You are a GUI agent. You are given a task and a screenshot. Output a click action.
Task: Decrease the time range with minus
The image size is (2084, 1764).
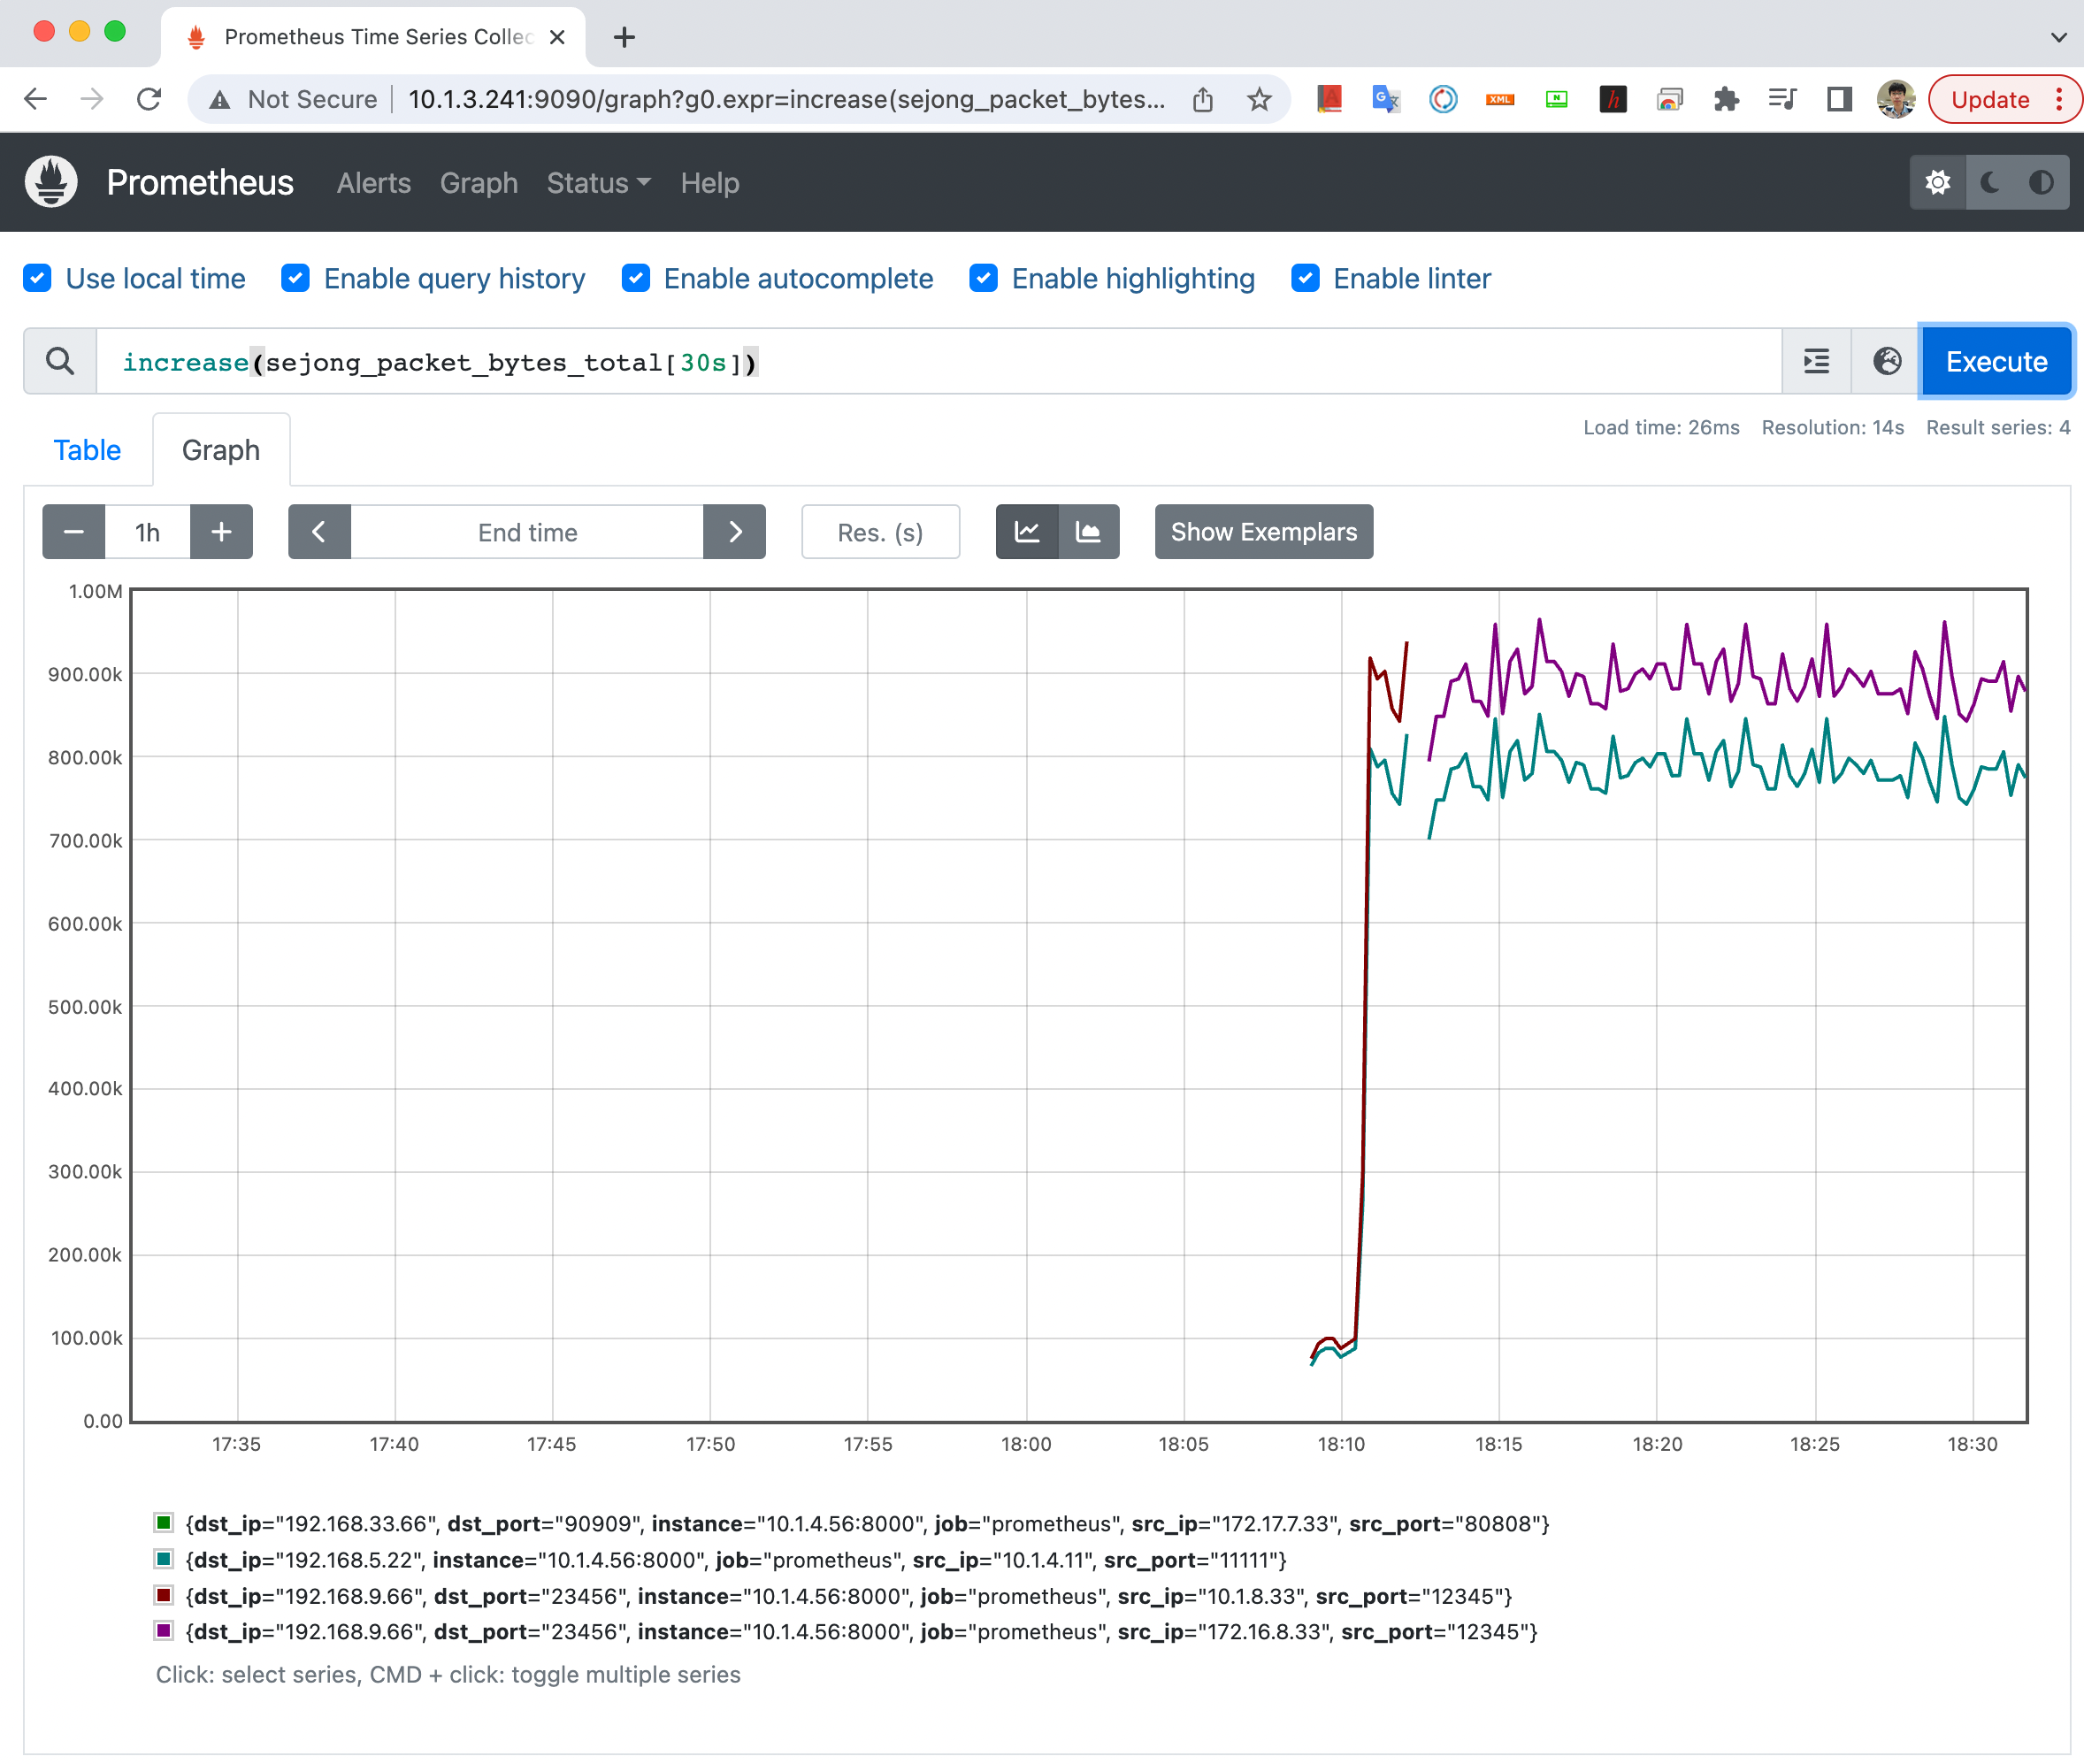(74, 532)
